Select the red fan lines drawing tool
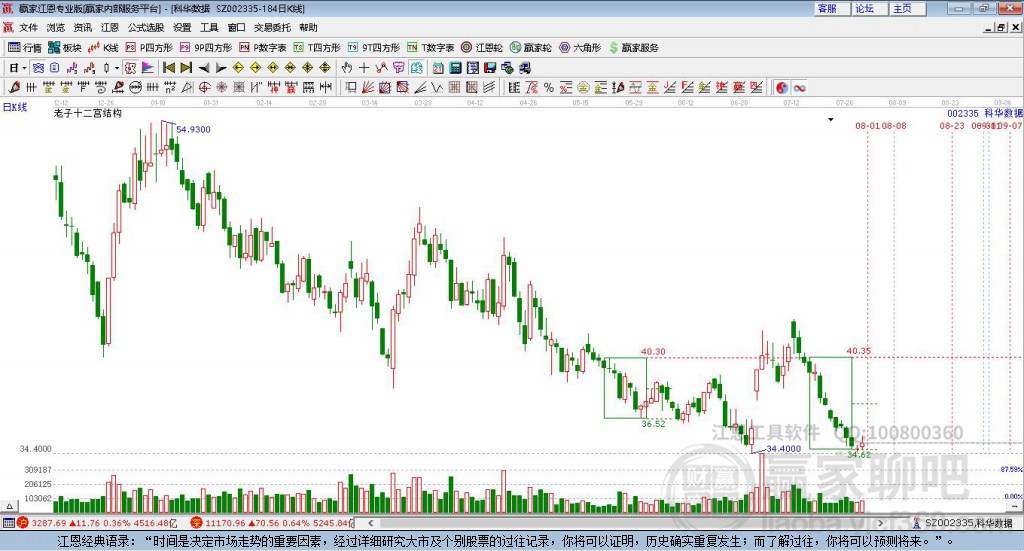This screenshot has height=551, width=1024. tap(367, 87)
